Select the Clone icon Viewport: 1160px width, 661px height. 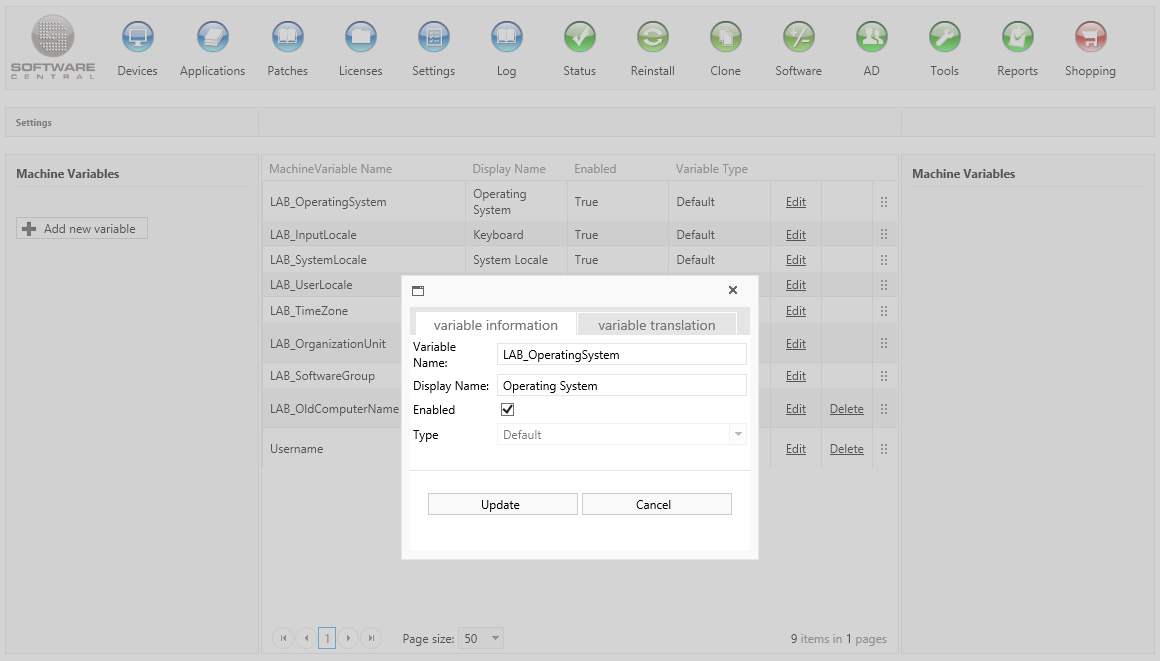[725, 38]
